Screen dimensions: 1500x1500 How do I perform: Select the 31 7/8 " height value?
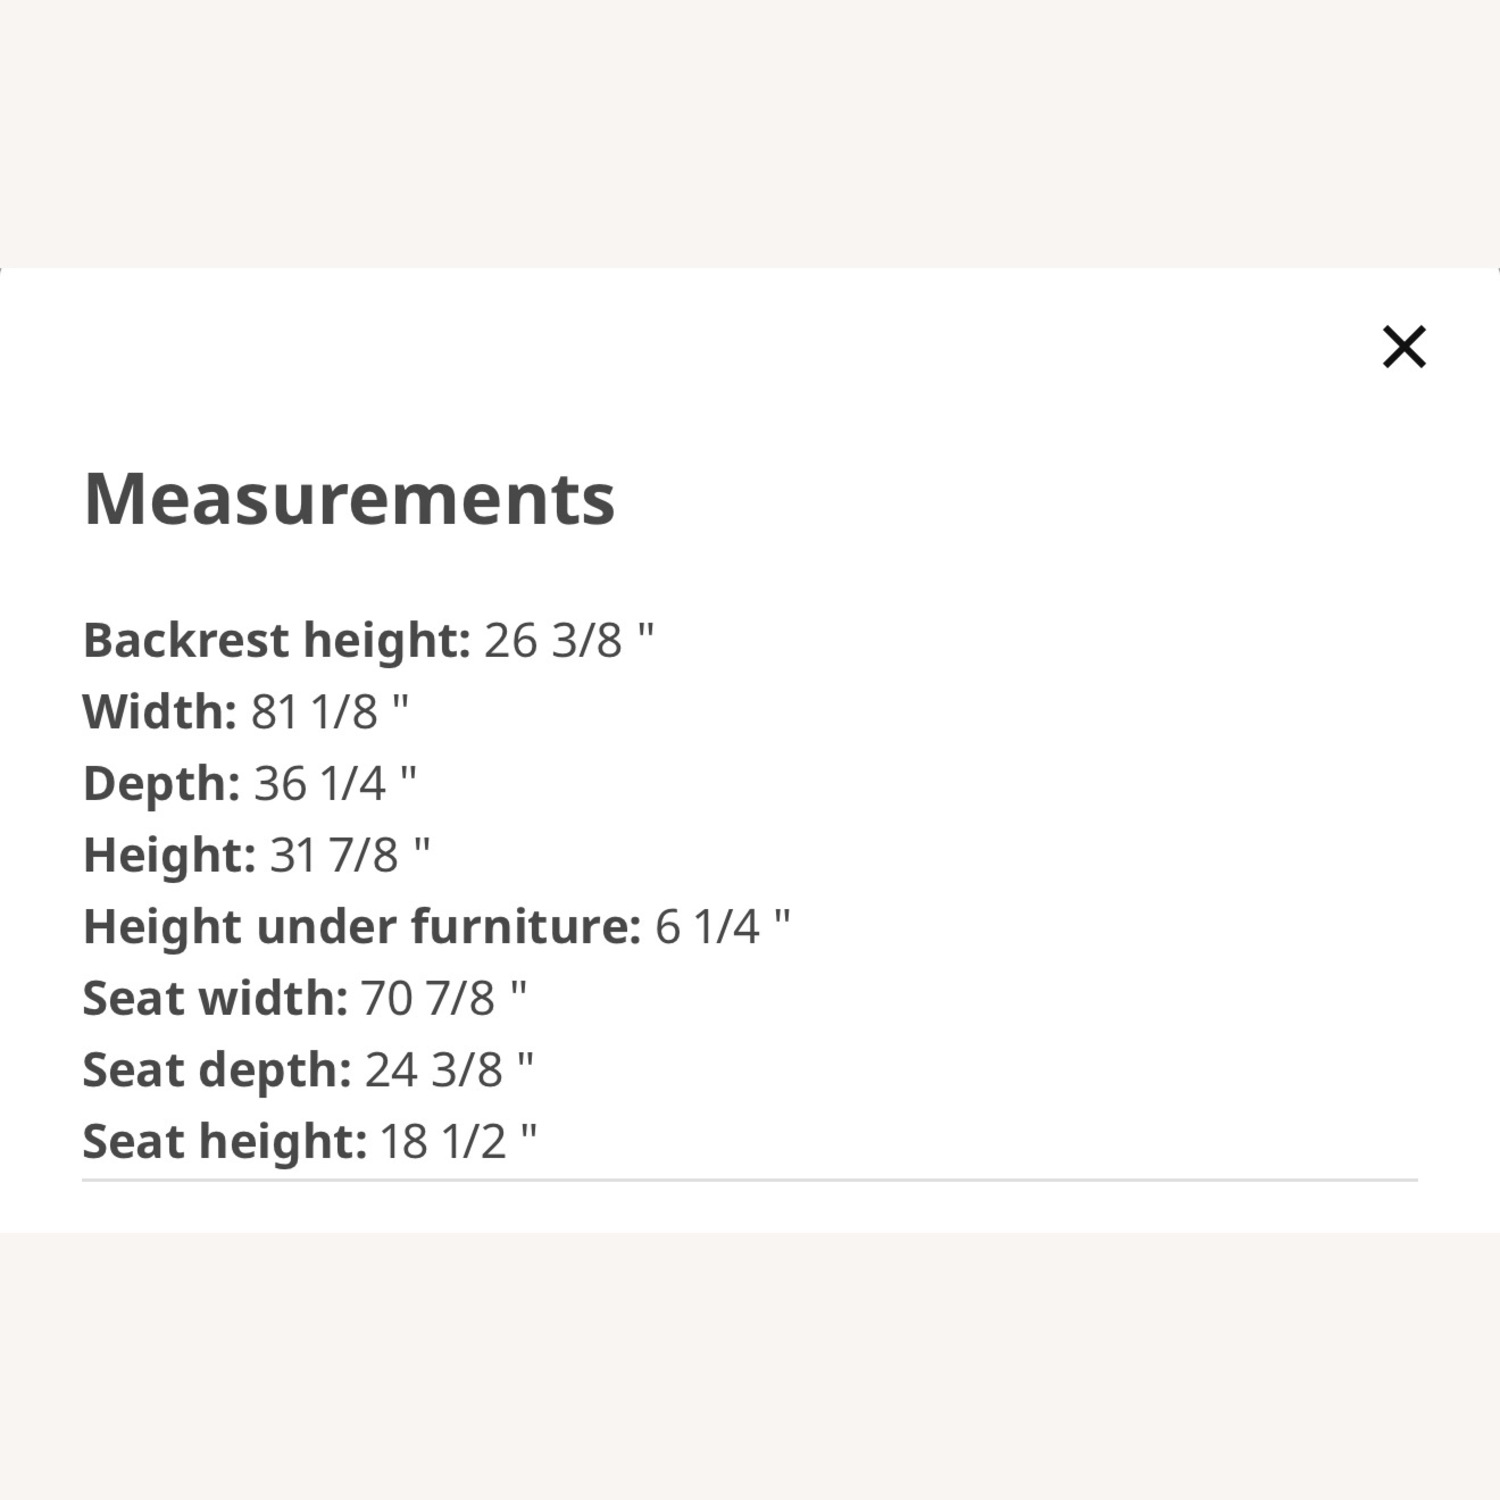coord(350,855)
